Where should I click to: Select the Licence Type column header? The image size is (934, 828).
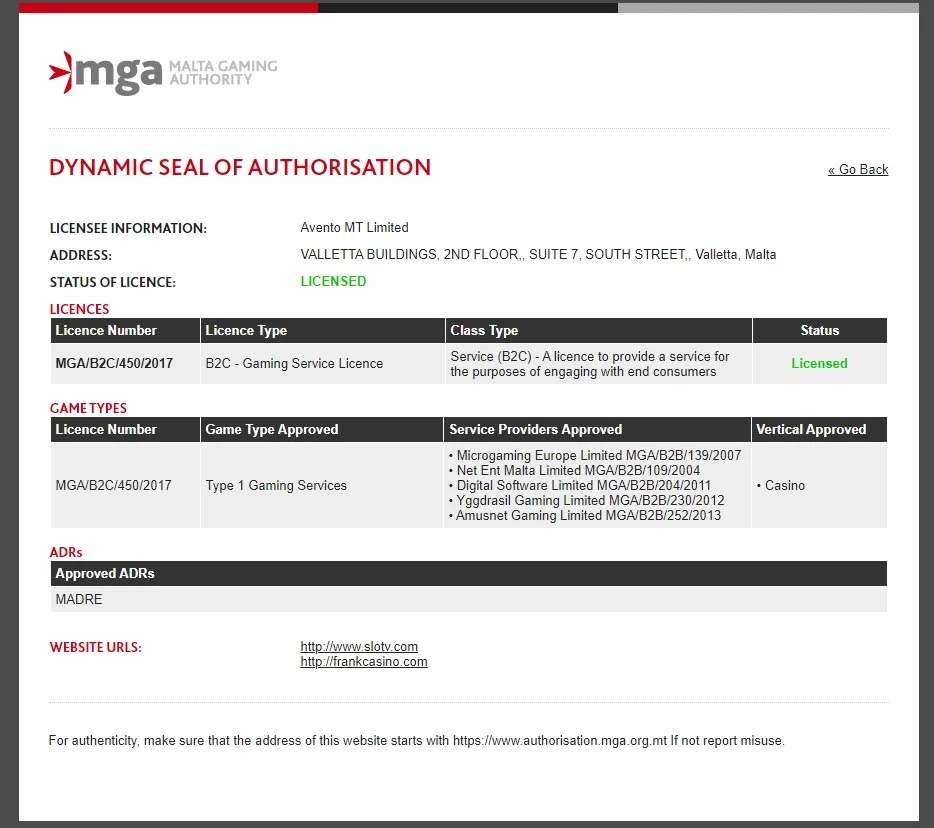tap(322, 331)
